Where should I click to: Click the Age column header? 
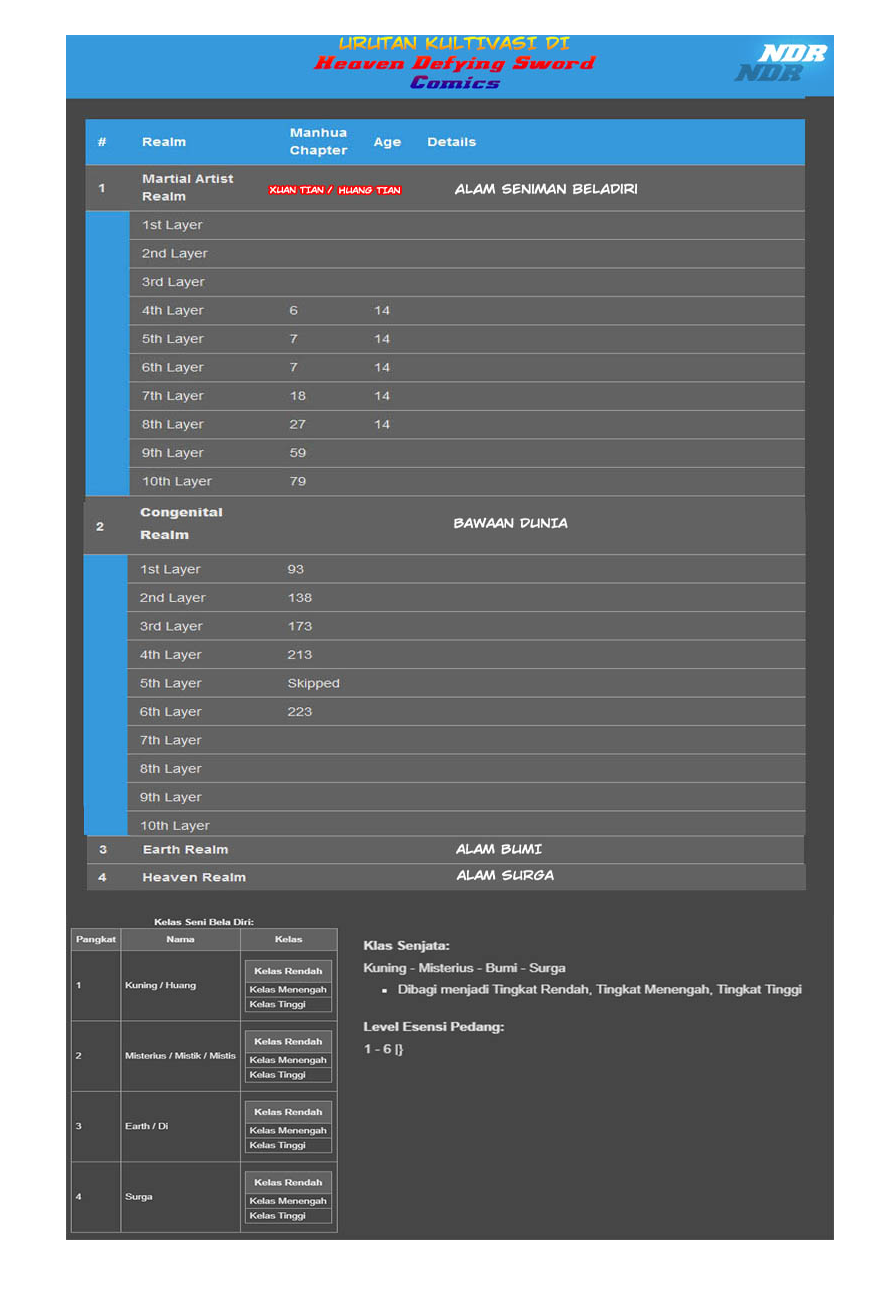tap(387, 141)
